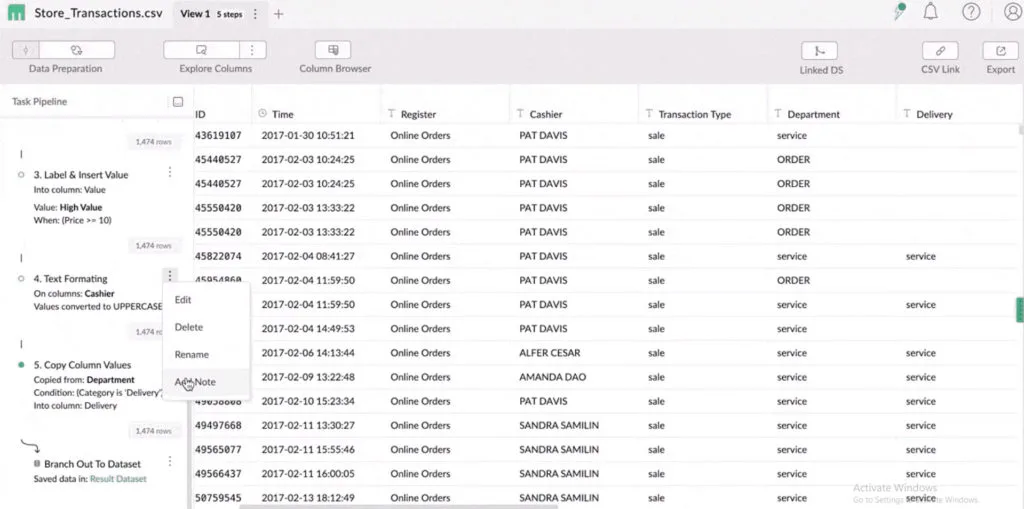The image size is (1024, 509).
Task: Switch to the View 1 tab
Action: 195,14
